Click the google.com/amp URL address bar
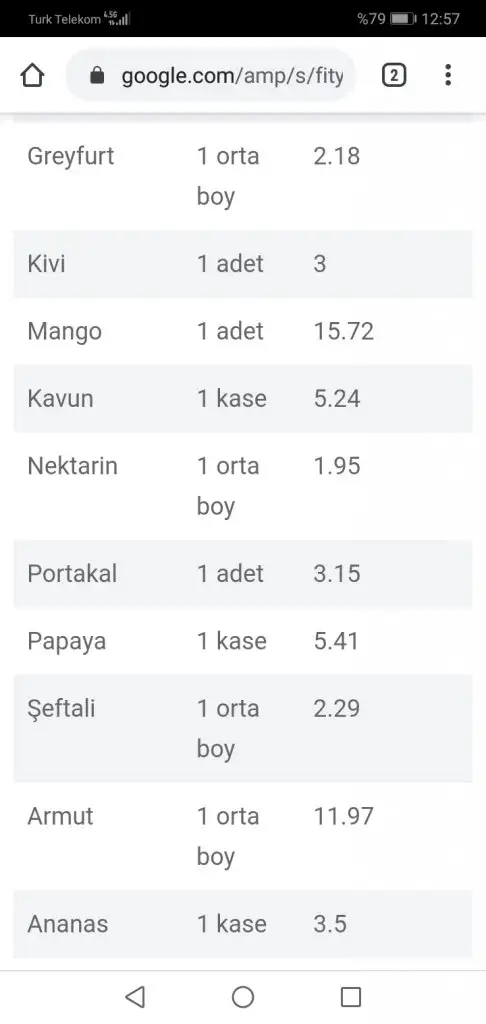This screenshot has width=486, height=1024. (x=211, y=76)
